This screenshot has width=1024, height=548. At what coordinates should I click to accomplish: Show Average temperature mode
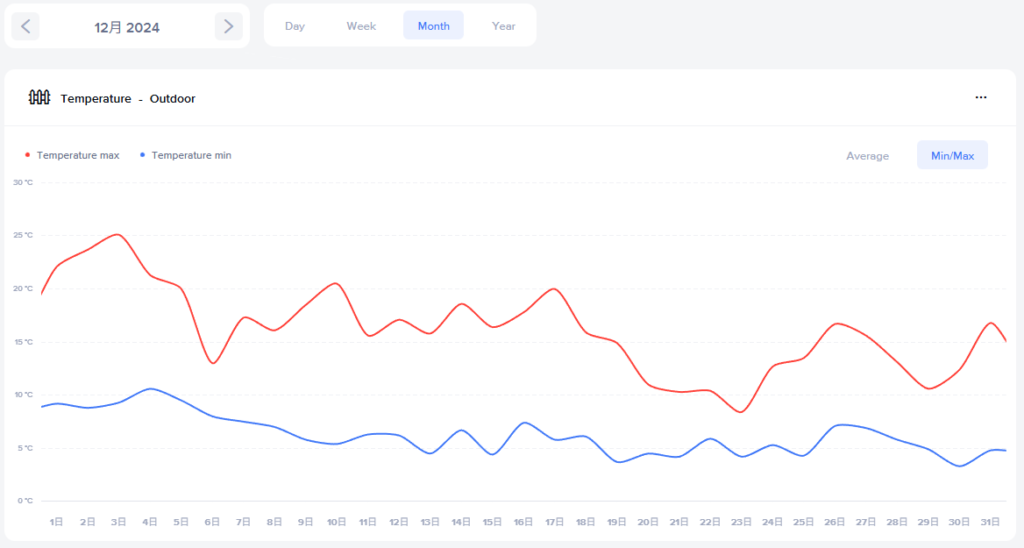(x=867, y=156)
